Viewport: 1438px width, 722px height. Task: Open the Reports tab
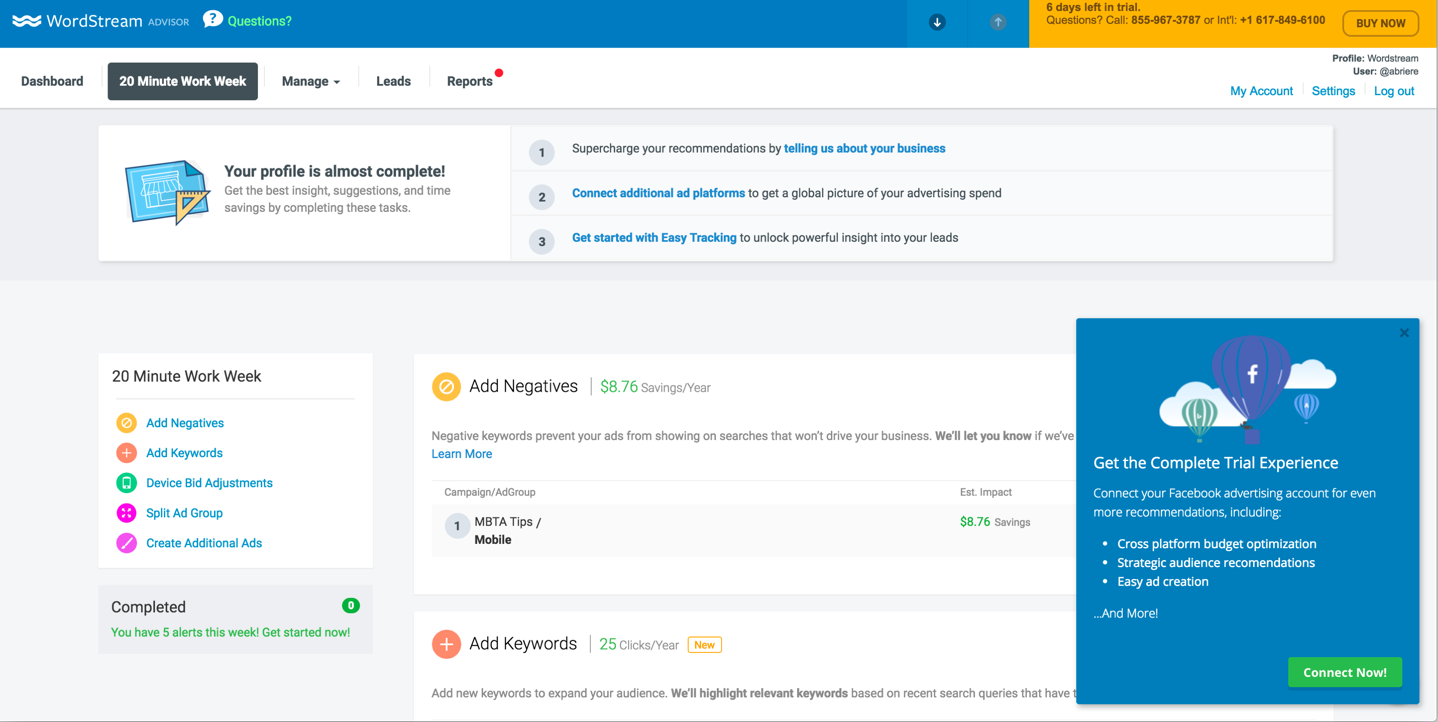(470, 81)
